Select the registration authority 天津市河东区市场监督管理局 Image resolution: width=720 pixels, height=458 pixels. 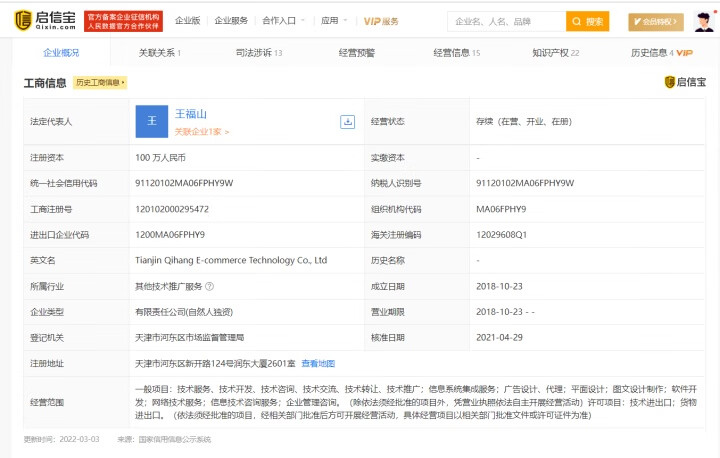[189, 338]
